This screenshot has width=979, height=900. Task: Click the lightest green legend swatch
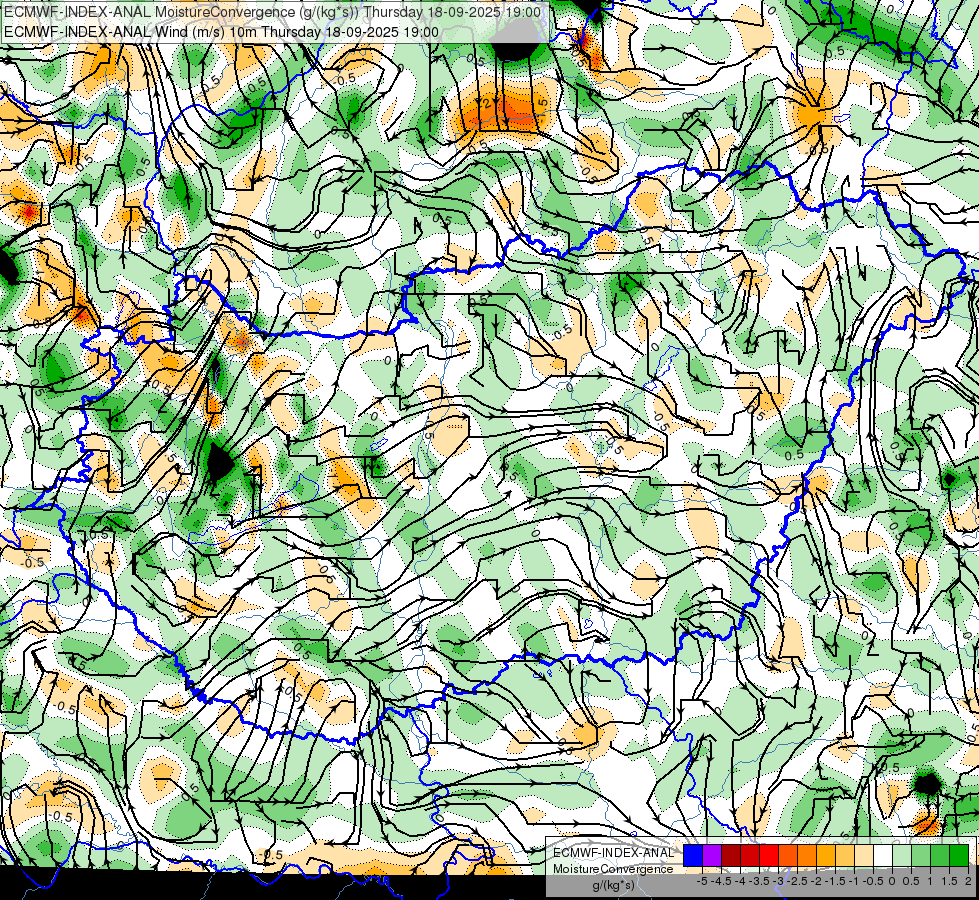click(x=902, y=855)
